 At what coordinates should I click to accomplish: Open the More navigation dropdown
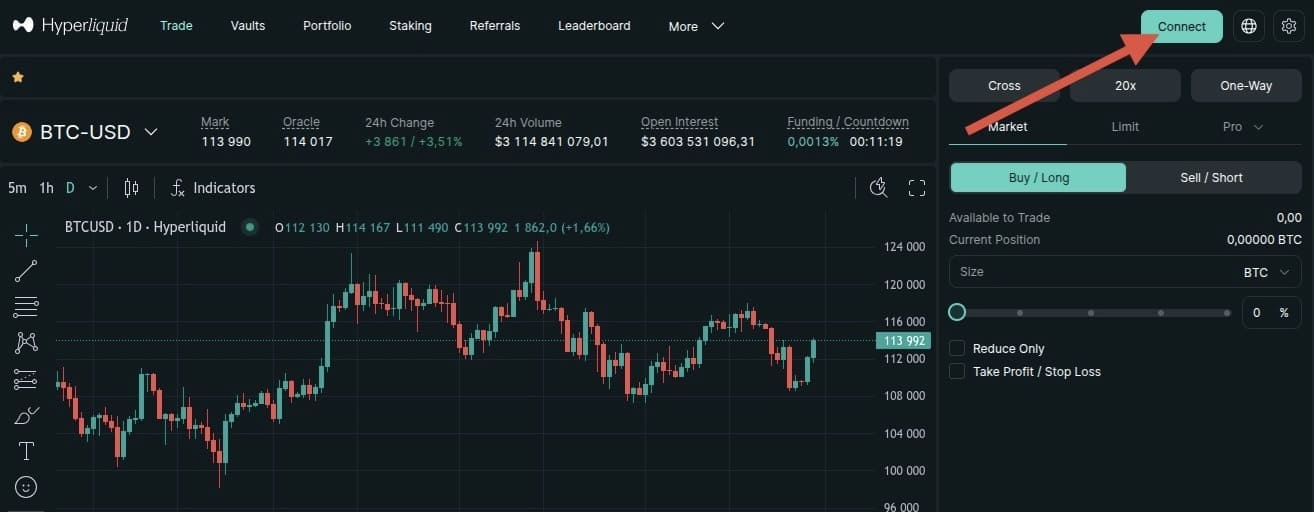696,26
